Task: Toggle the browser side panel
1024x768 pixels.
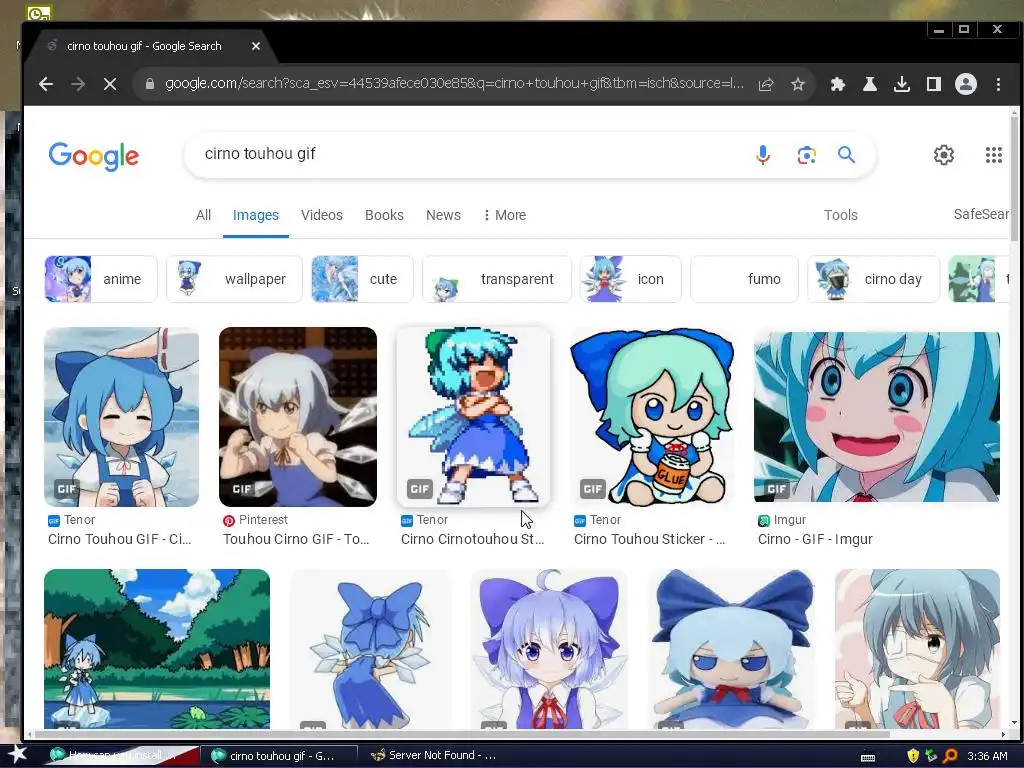Action: (934, 84)
